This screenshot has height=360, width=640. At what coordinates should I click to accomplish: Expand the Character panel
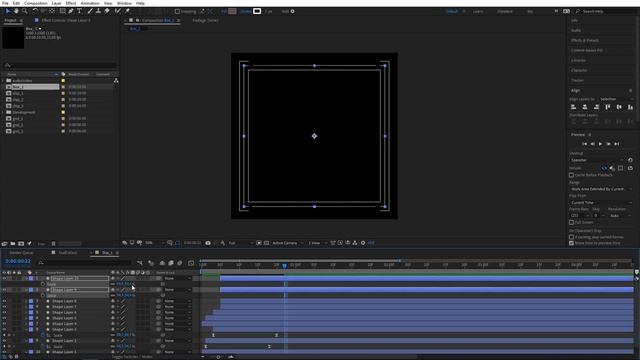pos(579,70)
